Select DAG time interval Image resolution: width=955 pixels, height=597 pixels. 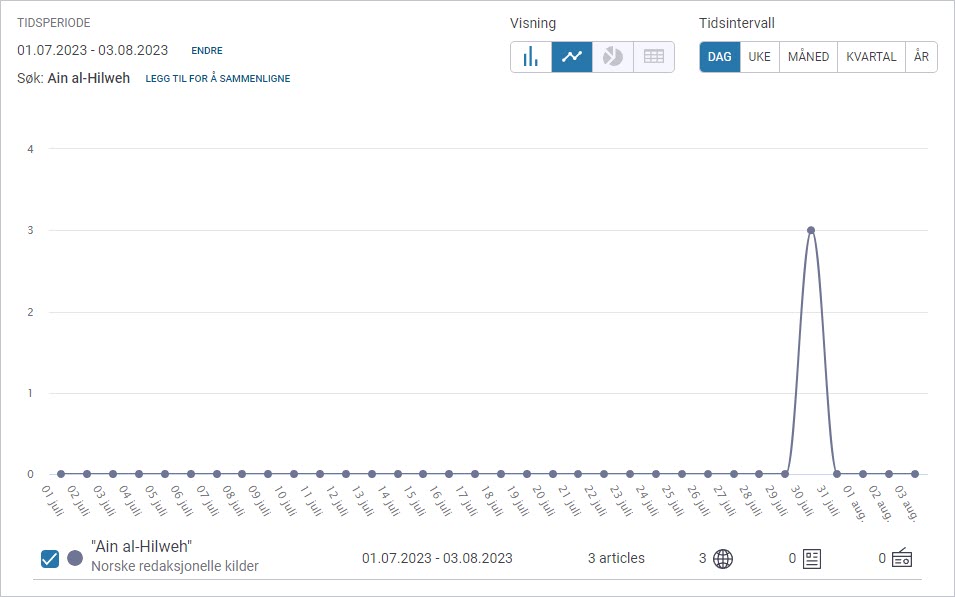pyautogui.click(x=720, y=57)
